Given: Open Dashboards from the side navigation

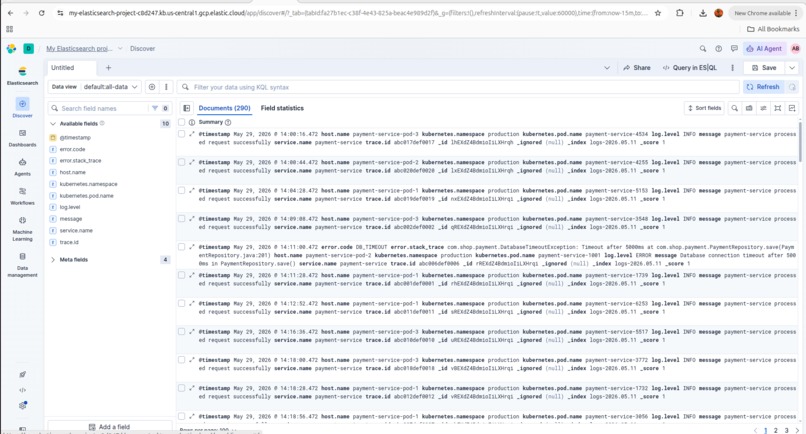Looking at the screenshot, I should click(22, 137).
